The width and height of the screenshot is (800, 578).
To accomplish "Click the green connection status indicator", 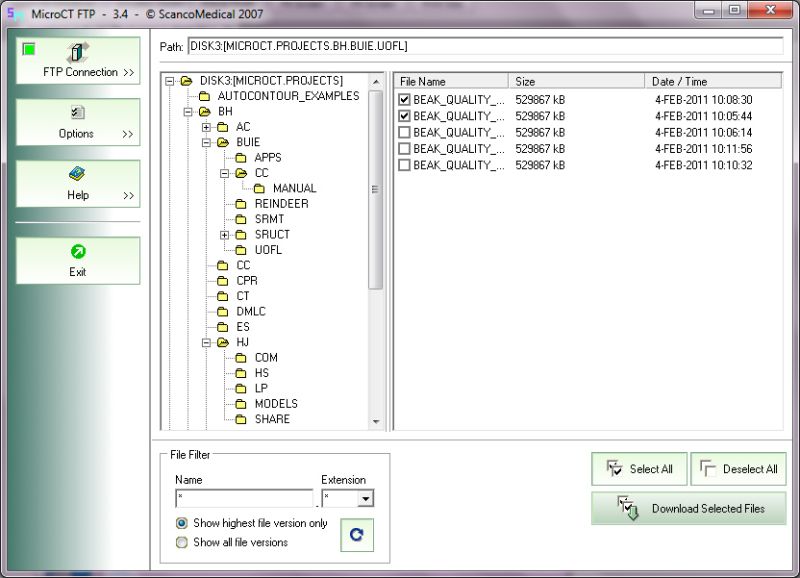I will (29, 49).
